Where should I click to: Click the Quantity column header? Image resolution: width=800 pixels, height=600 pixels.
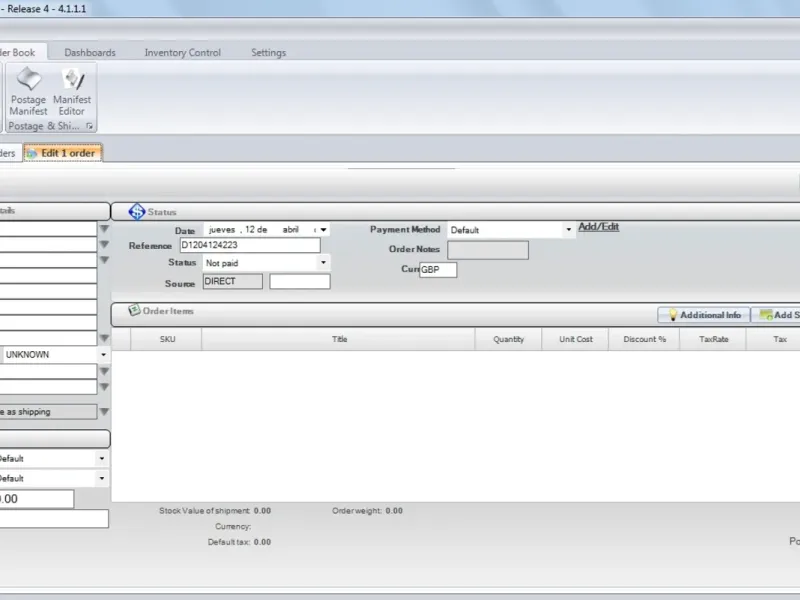tap(508, 339)
